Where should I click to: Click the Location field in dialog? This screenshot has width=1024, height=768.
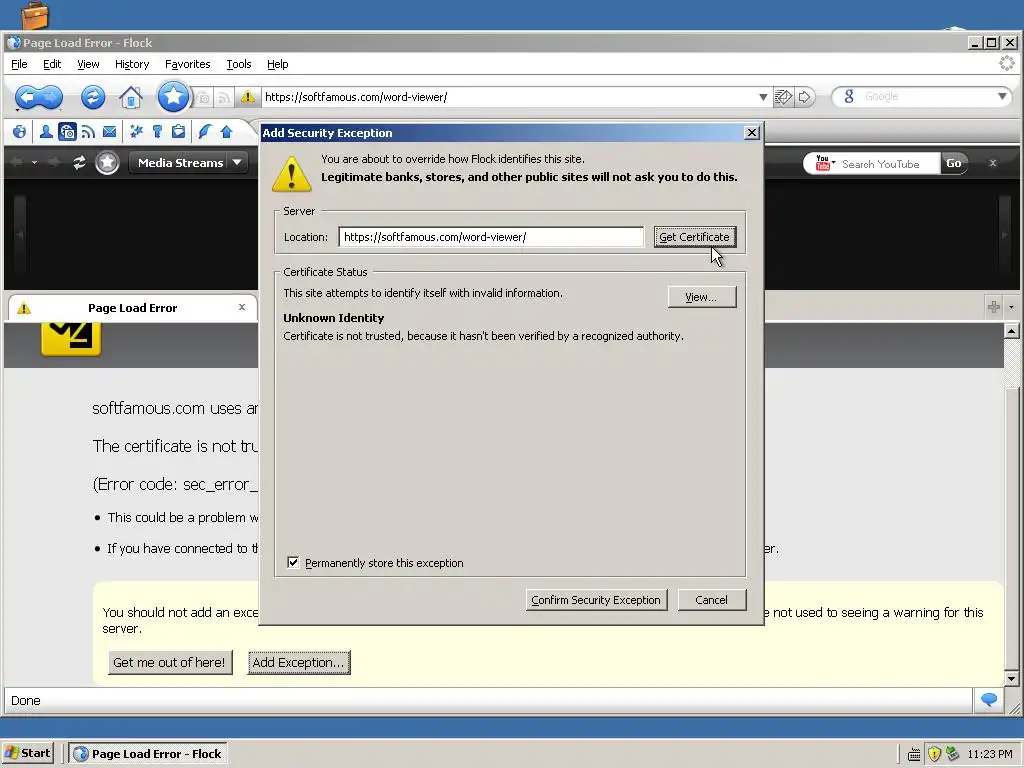(x=490, y=237)
